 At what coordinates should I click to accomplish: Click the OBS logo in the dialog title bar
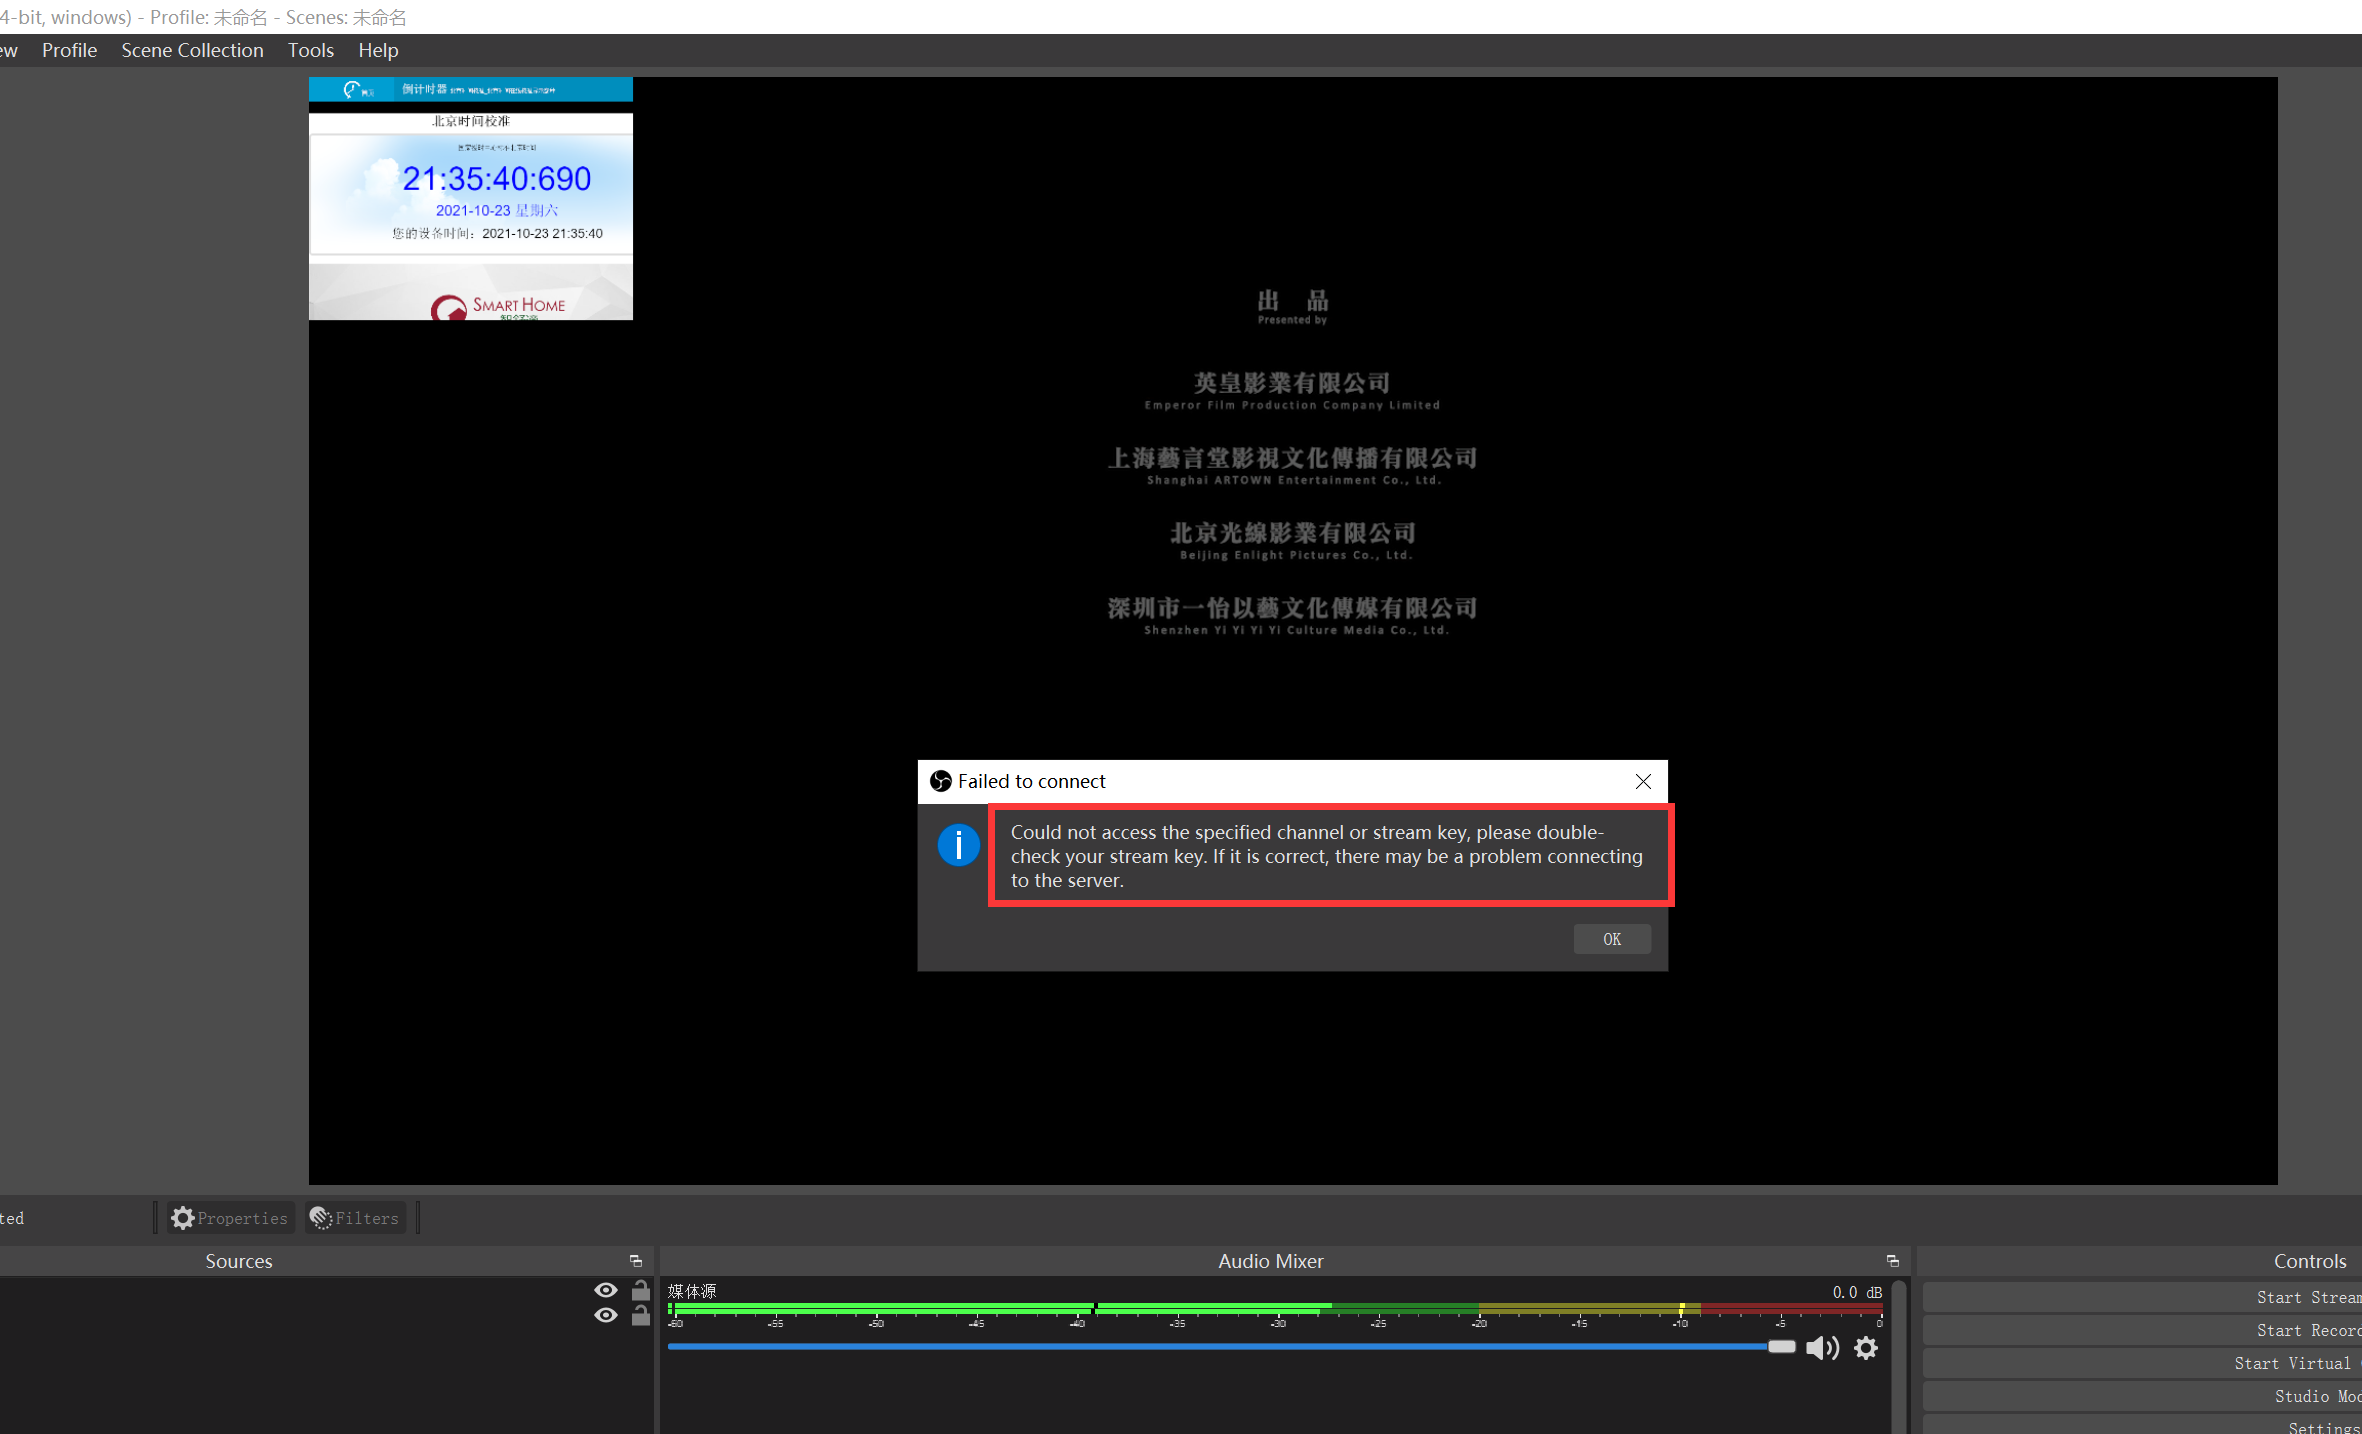(x=940, y=781)
